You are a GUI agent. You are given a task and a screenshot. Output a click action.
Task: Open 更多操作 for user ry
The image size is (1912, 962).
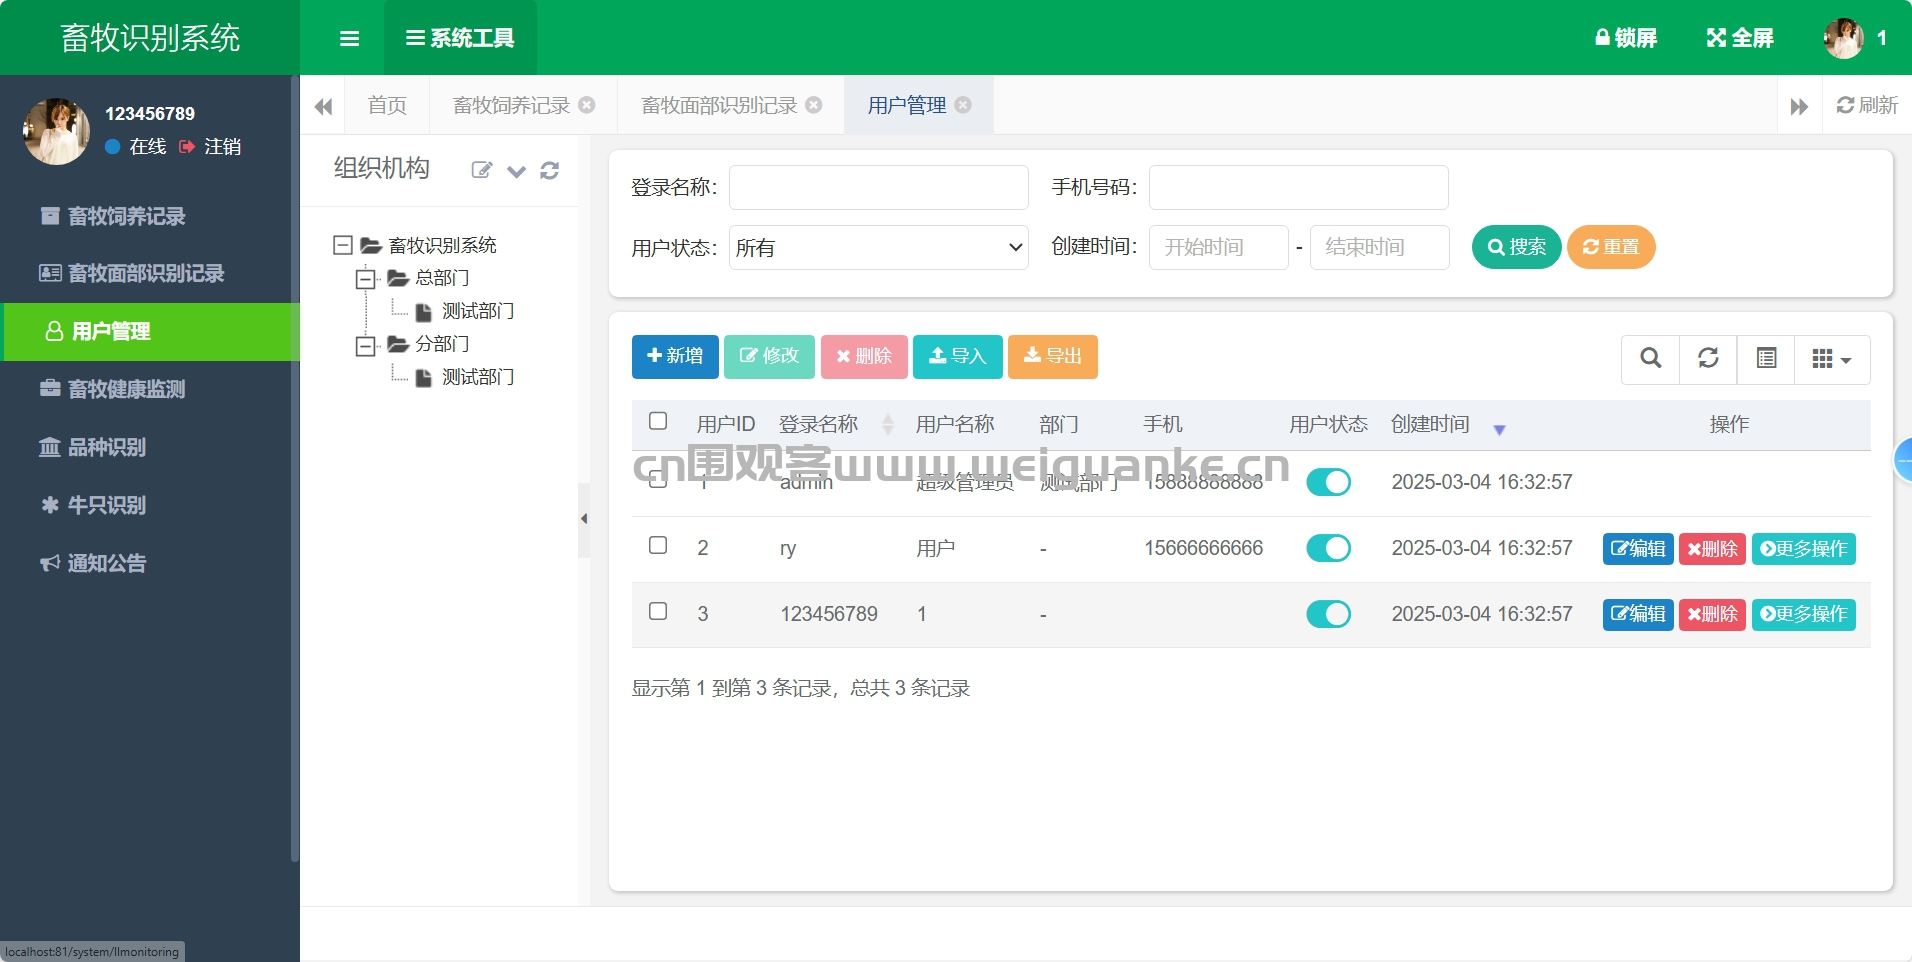[1804, 549]
